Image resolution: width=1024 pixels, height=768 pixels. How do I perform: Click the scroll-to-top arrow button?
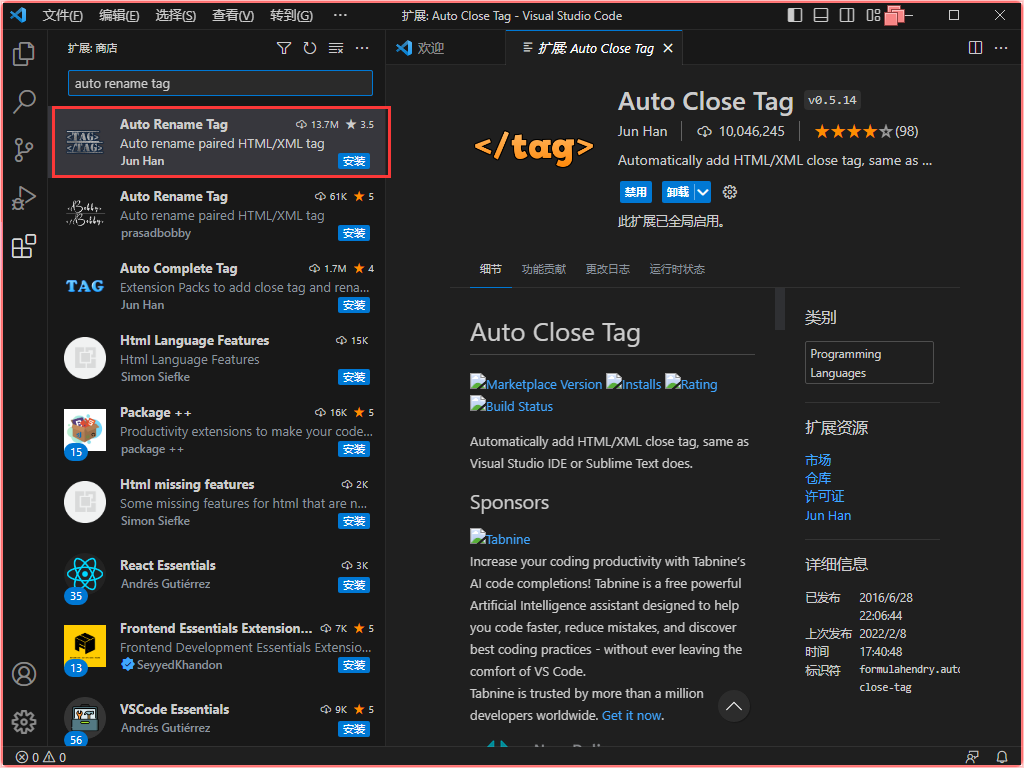[733, 706]
